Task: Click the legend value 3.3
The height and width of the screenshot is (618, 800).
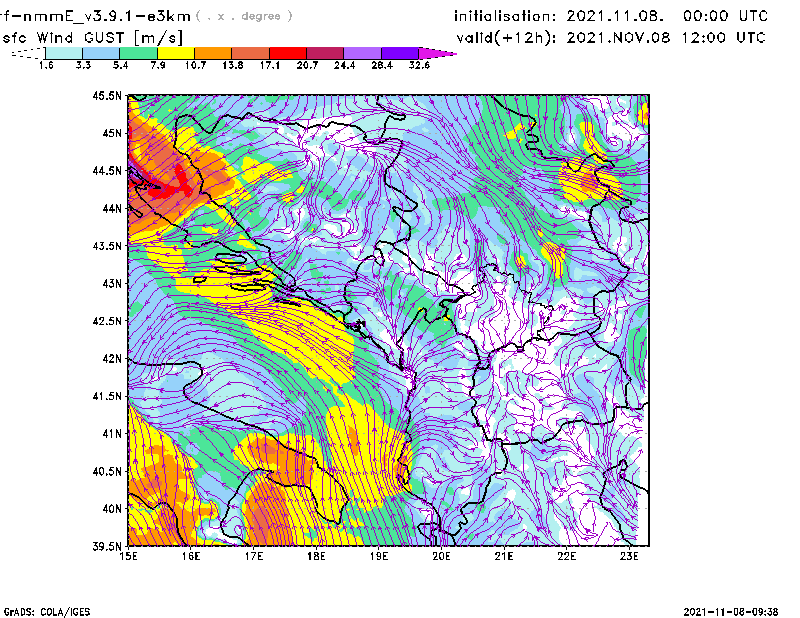Action: tap(83, 65)
